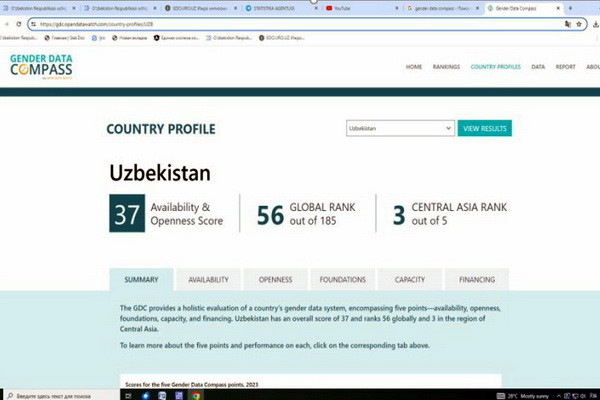Screen dimensions: 600x400
Task: Click the Central Asia rank number 3
Action: click(x=399, y=214)
